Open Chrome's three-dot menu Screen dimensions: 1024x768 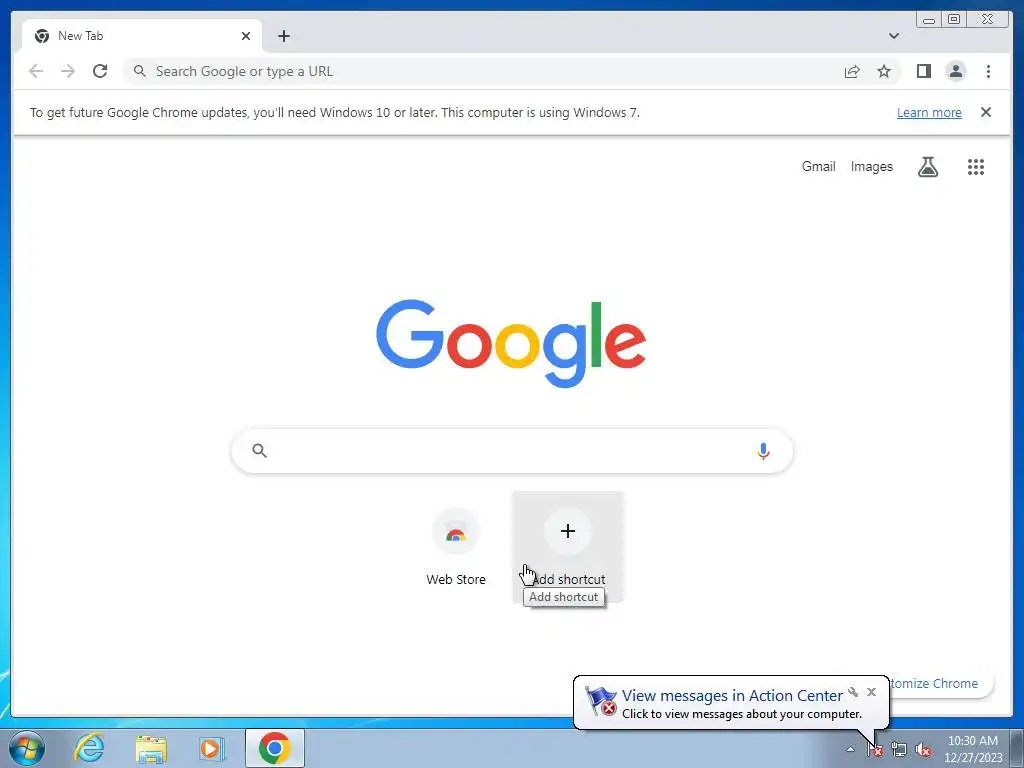(x=988, y=71)
